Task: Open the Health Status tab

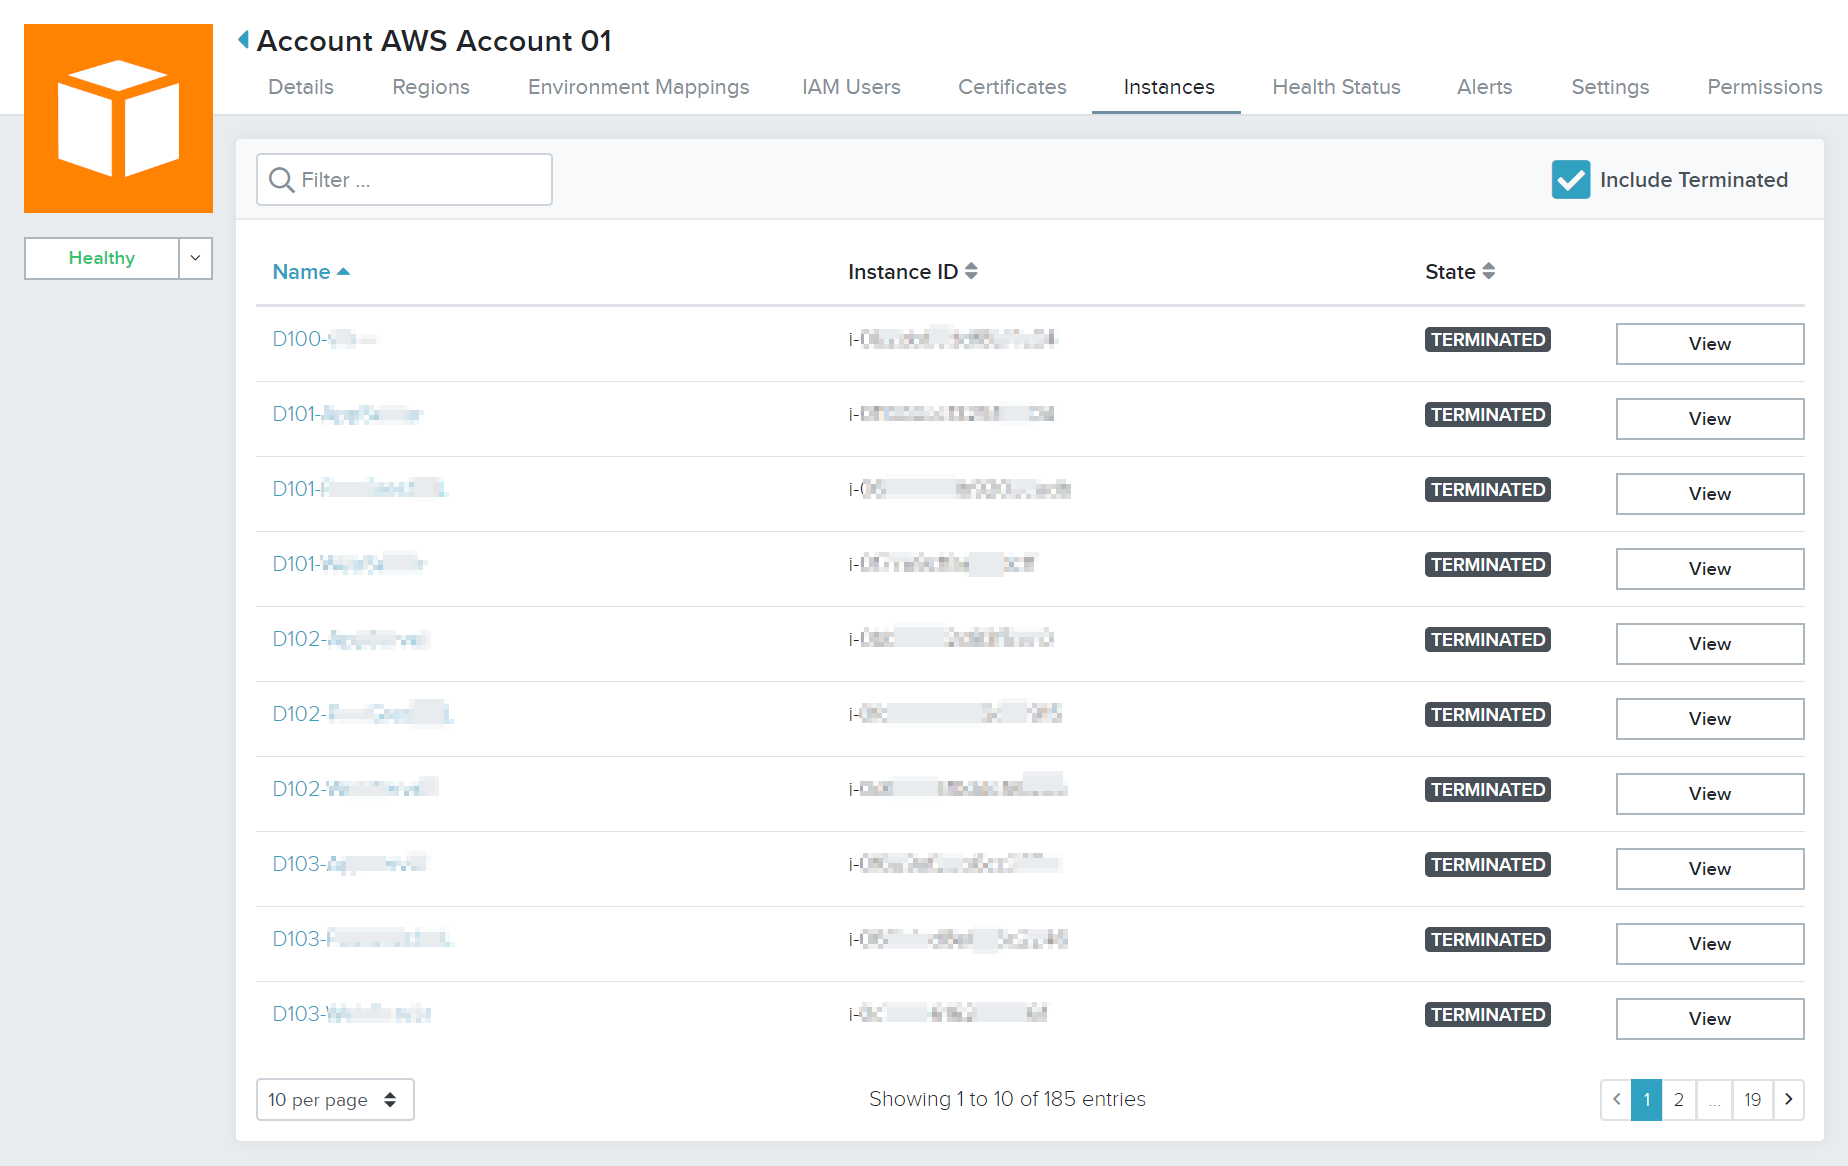Action: click(x=1336, y=87)
